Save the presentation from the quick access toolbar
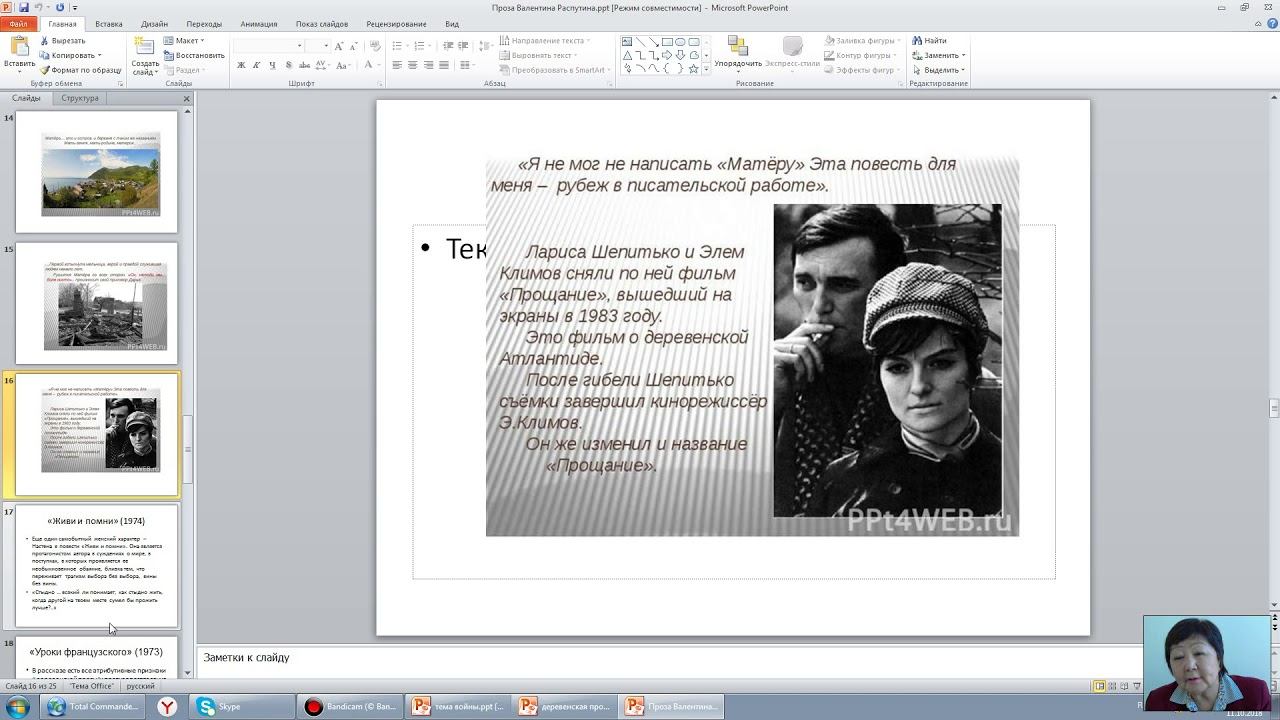Viewport: 1280px width, 720px height. click(x=23, y=8)
